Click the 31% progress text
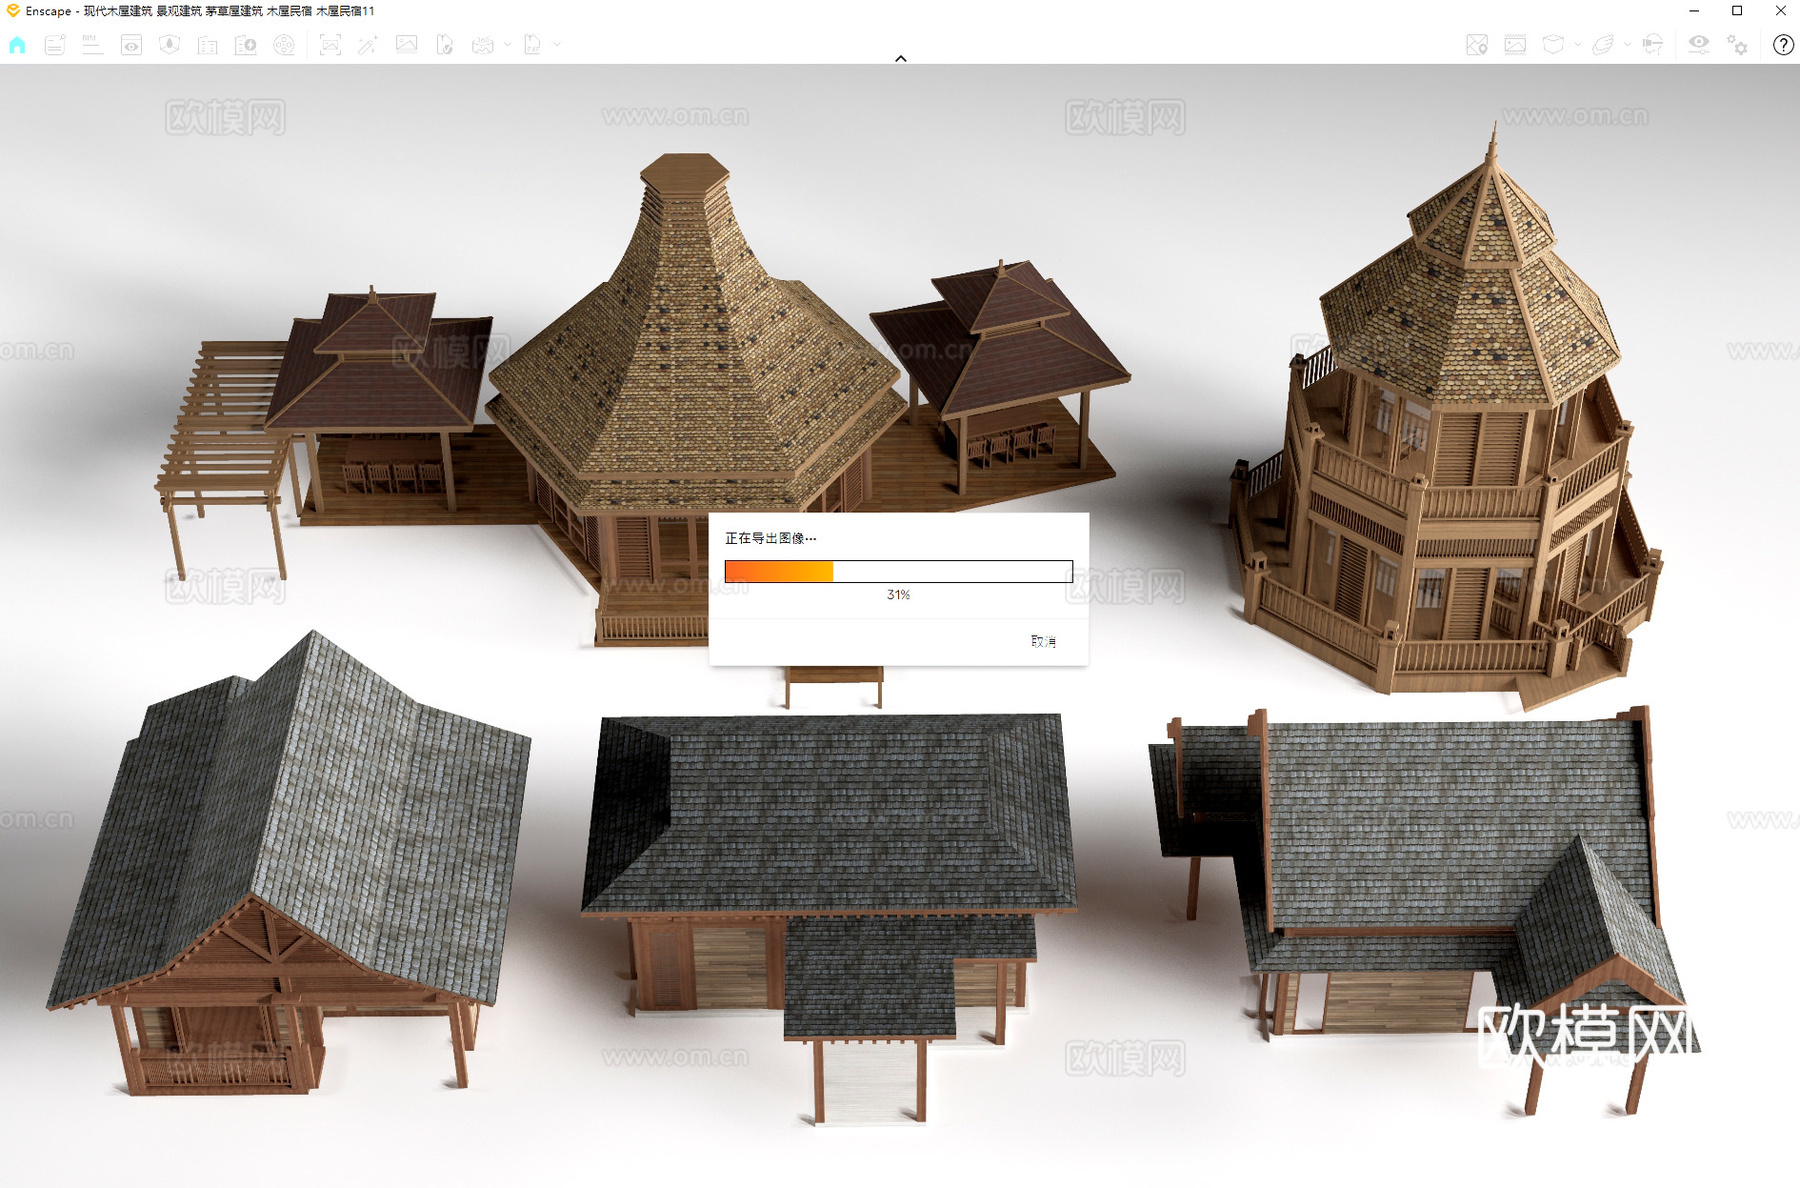The height and width of the screenshot is (1188, 1800). [x=898, y=595]
